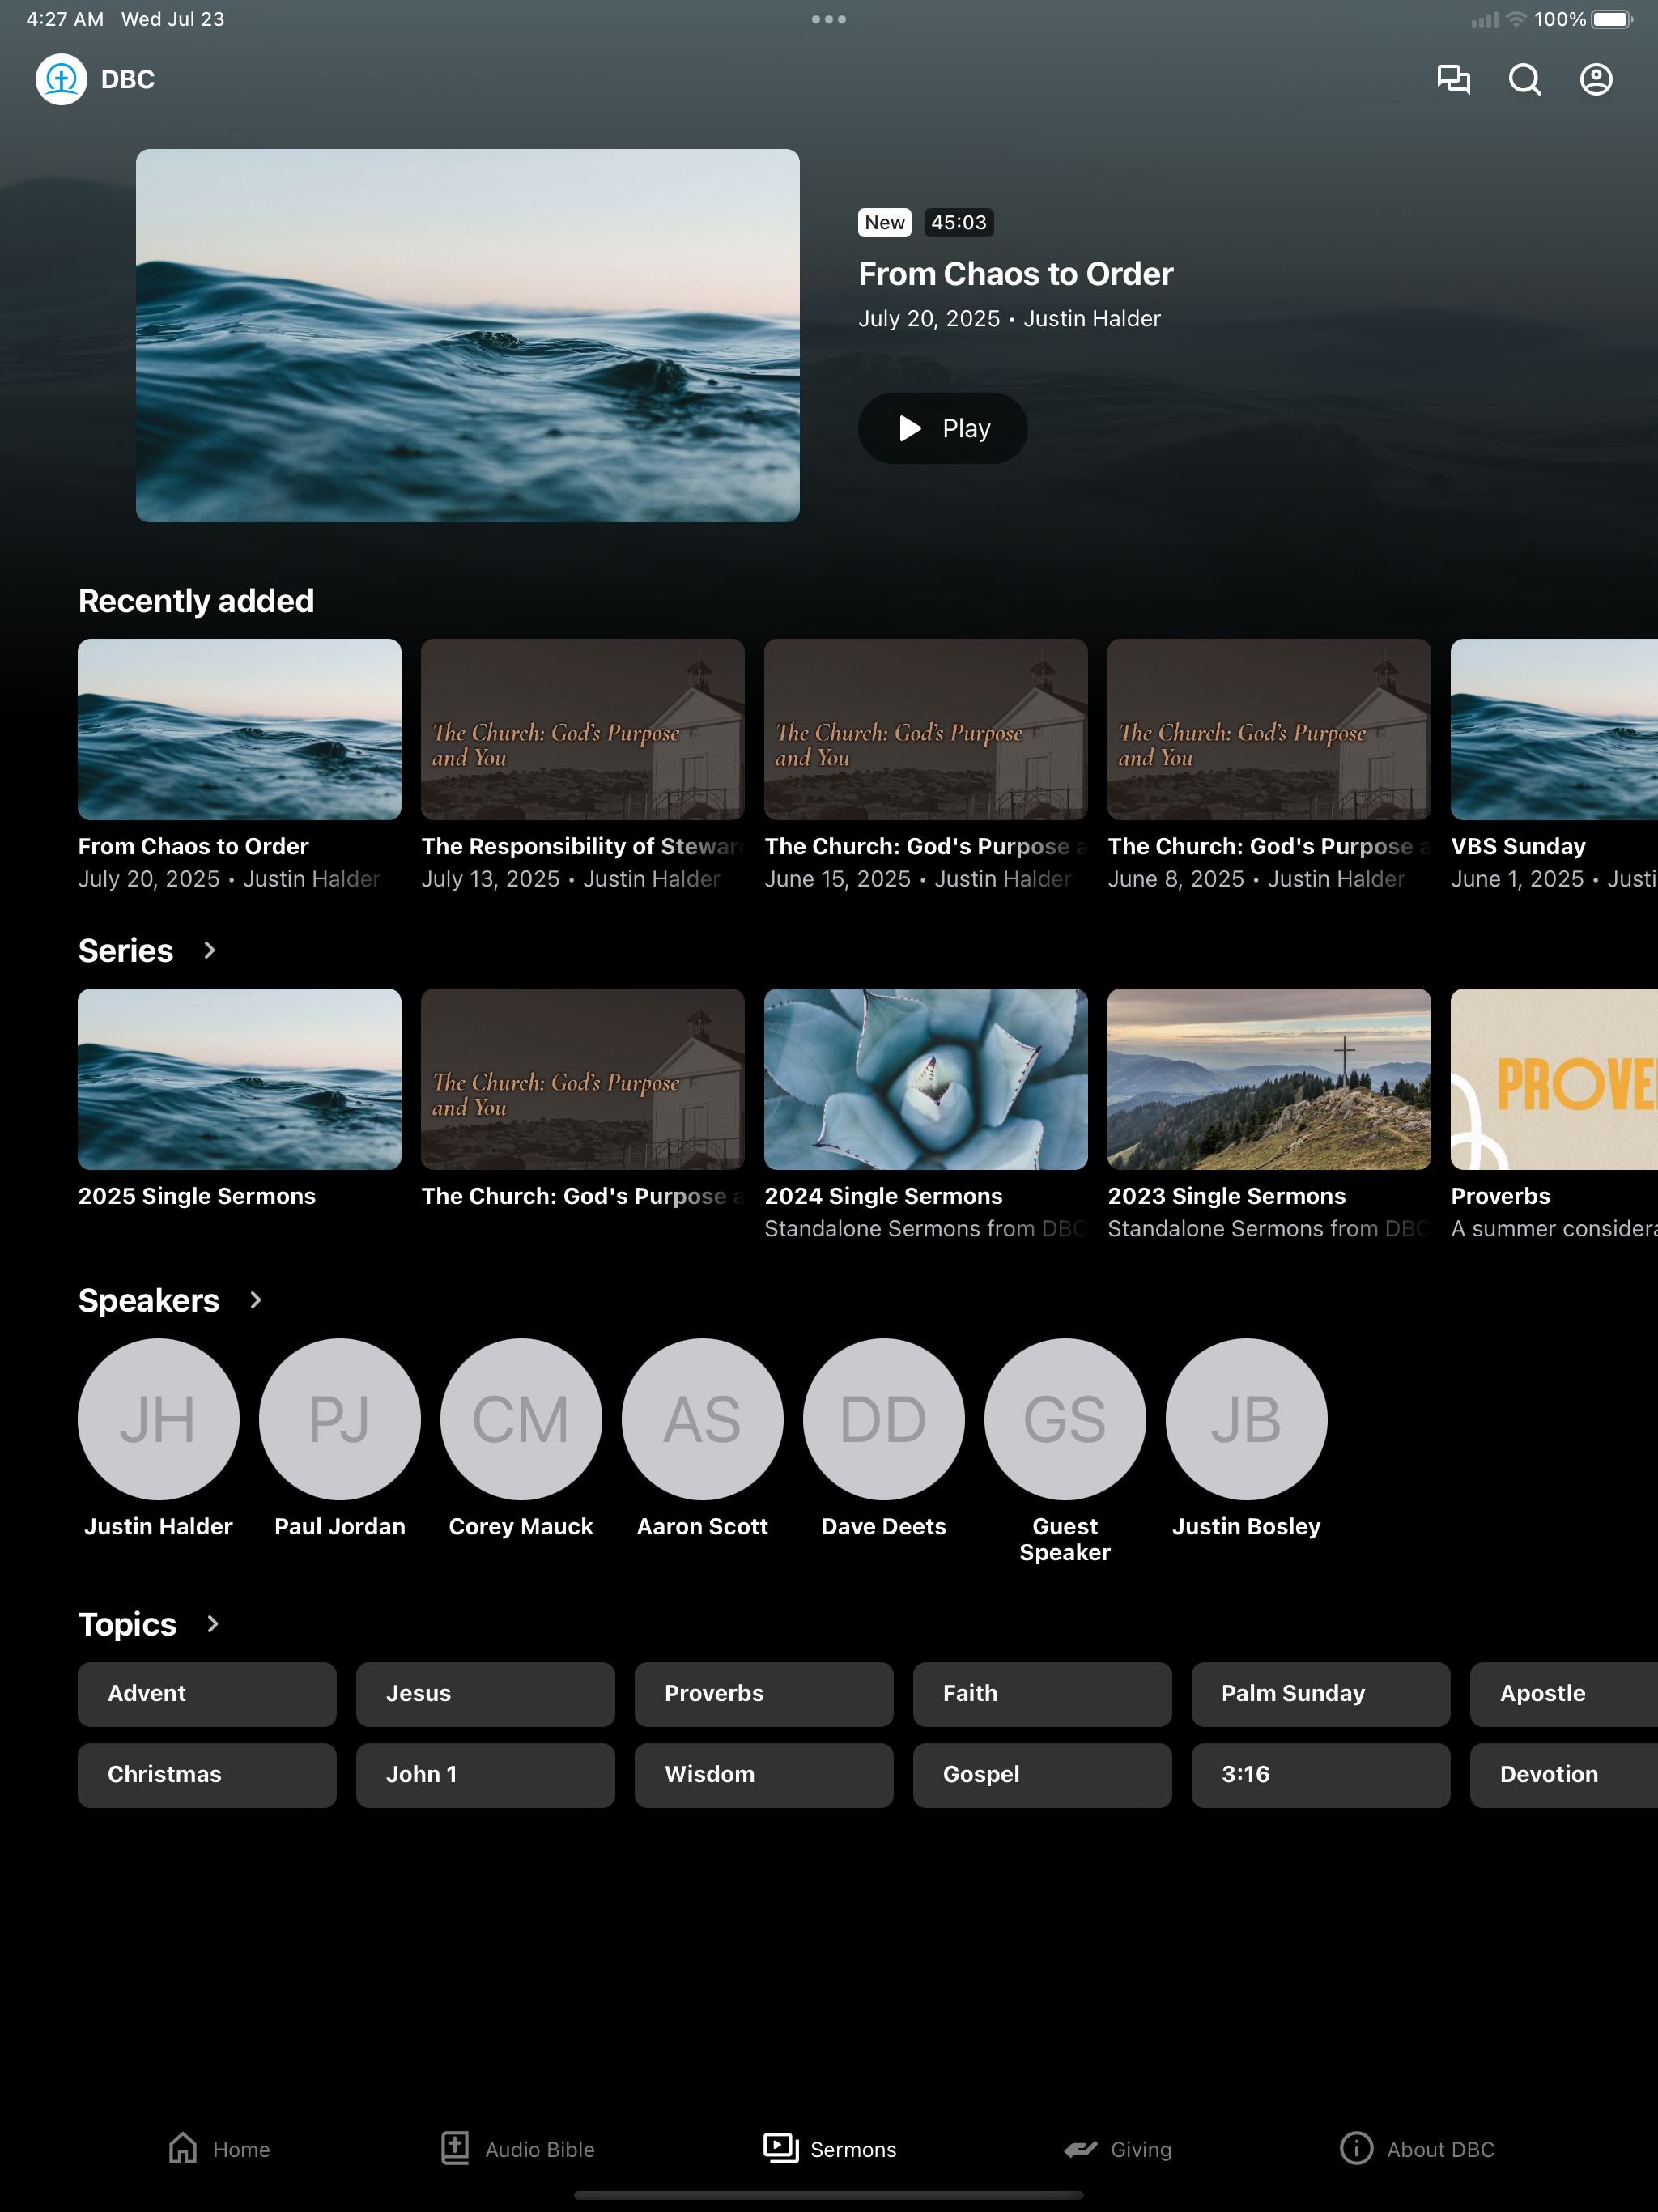Play the From Chaos to Order sermon
1658x2212 pixels.
point(943,428)
